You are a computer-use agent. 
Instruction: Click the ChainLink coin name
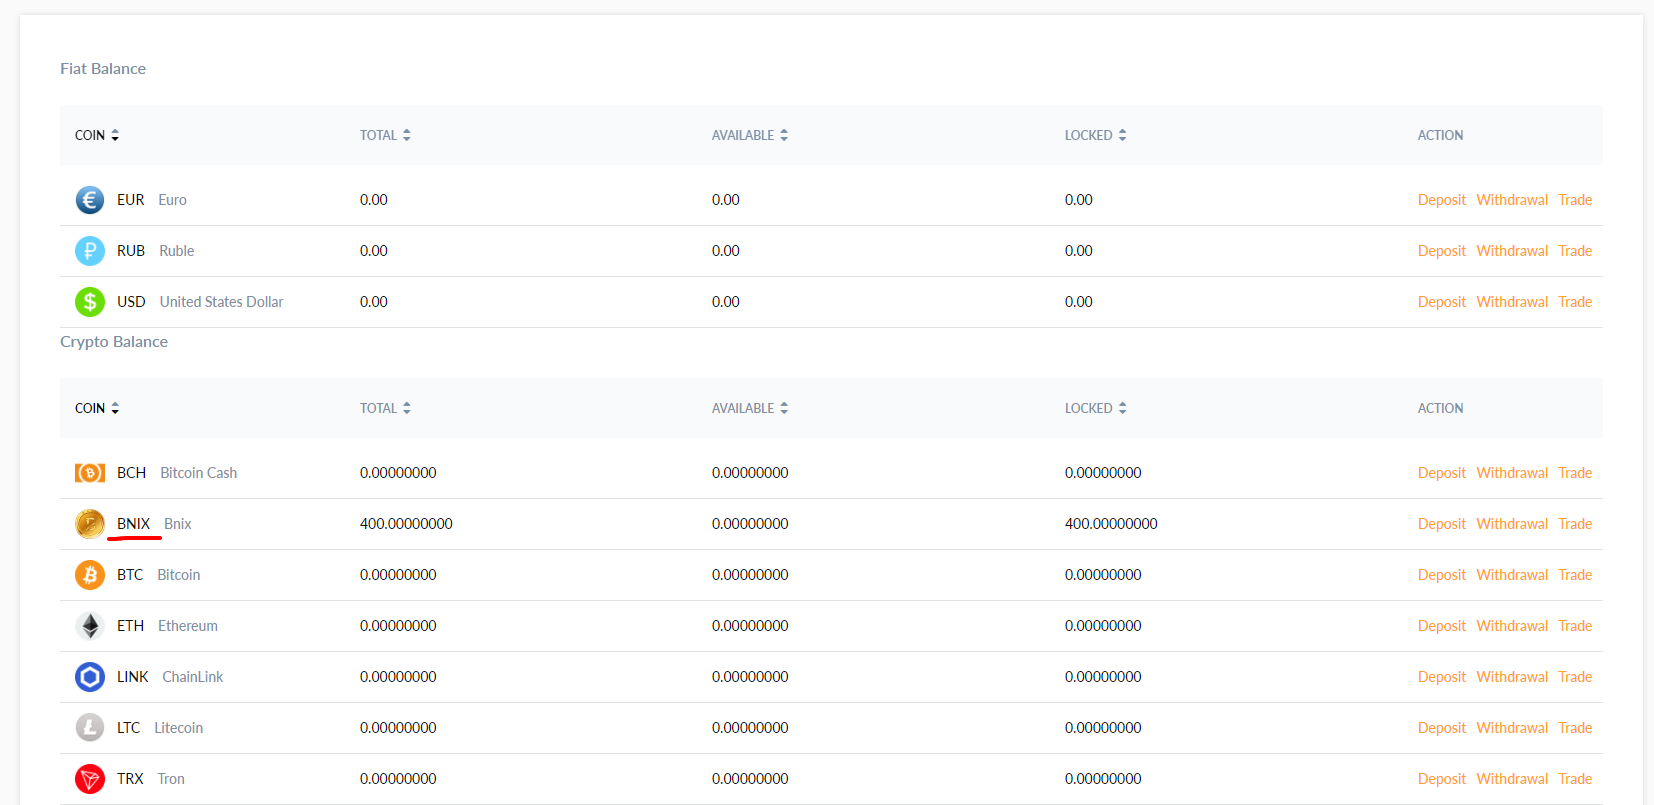(193, 677)
